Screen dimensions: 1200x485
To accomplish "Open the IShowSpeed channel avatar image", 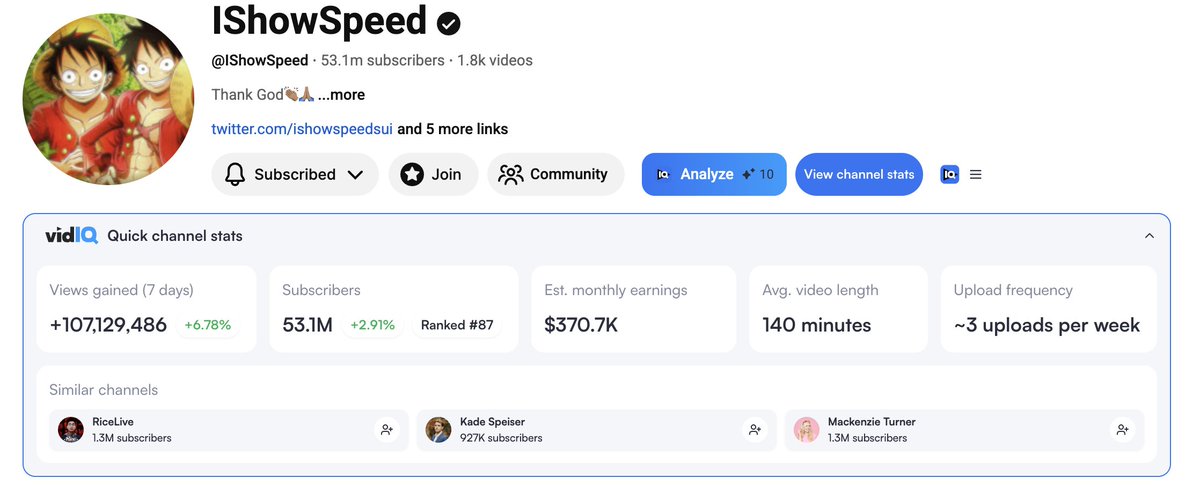I will coord(109,99).
